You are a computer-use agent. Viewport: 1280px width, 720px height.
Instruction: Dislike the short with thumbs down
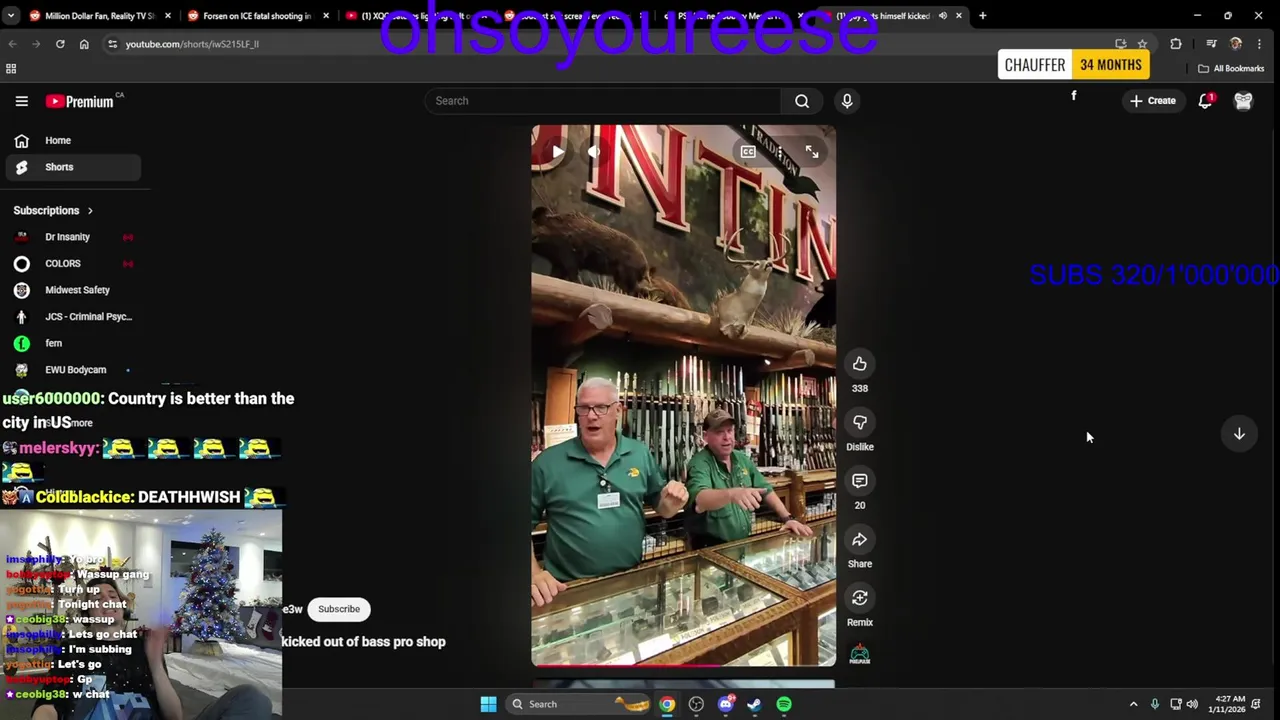pos(860,422)
